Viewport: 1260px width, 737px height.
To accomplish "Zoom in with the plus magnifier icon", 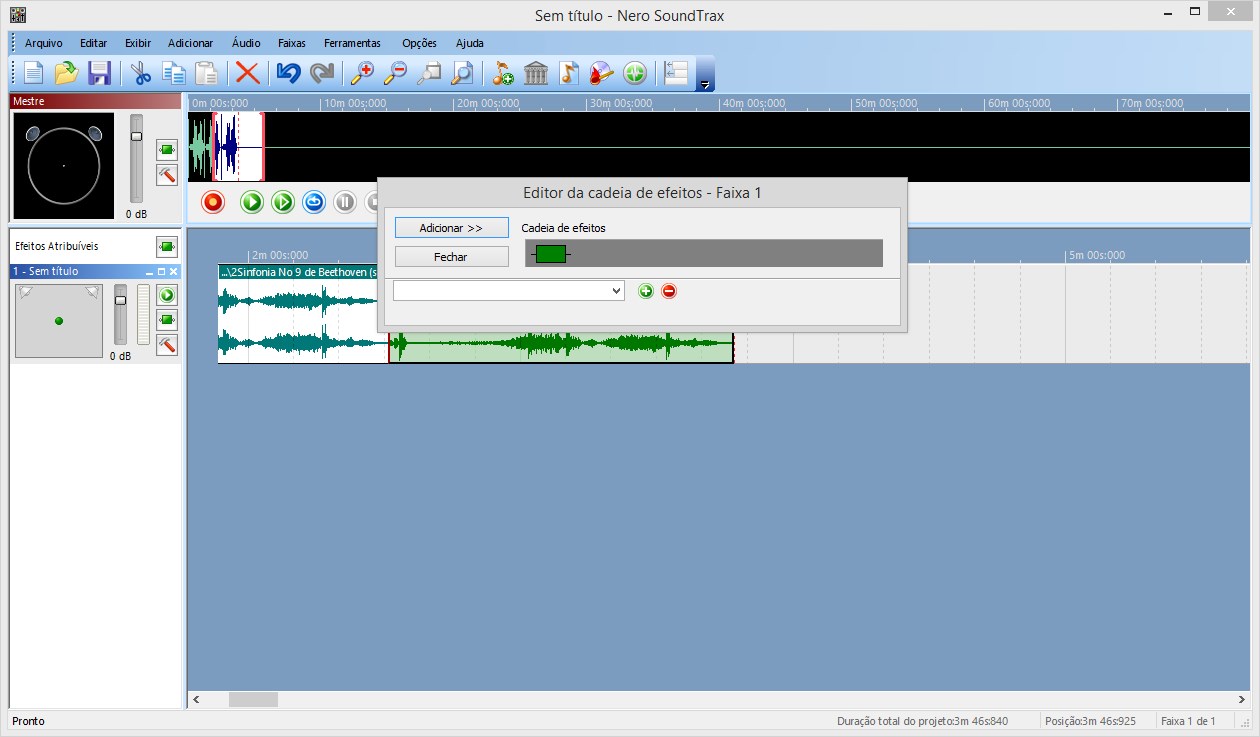I will (362, 73).
